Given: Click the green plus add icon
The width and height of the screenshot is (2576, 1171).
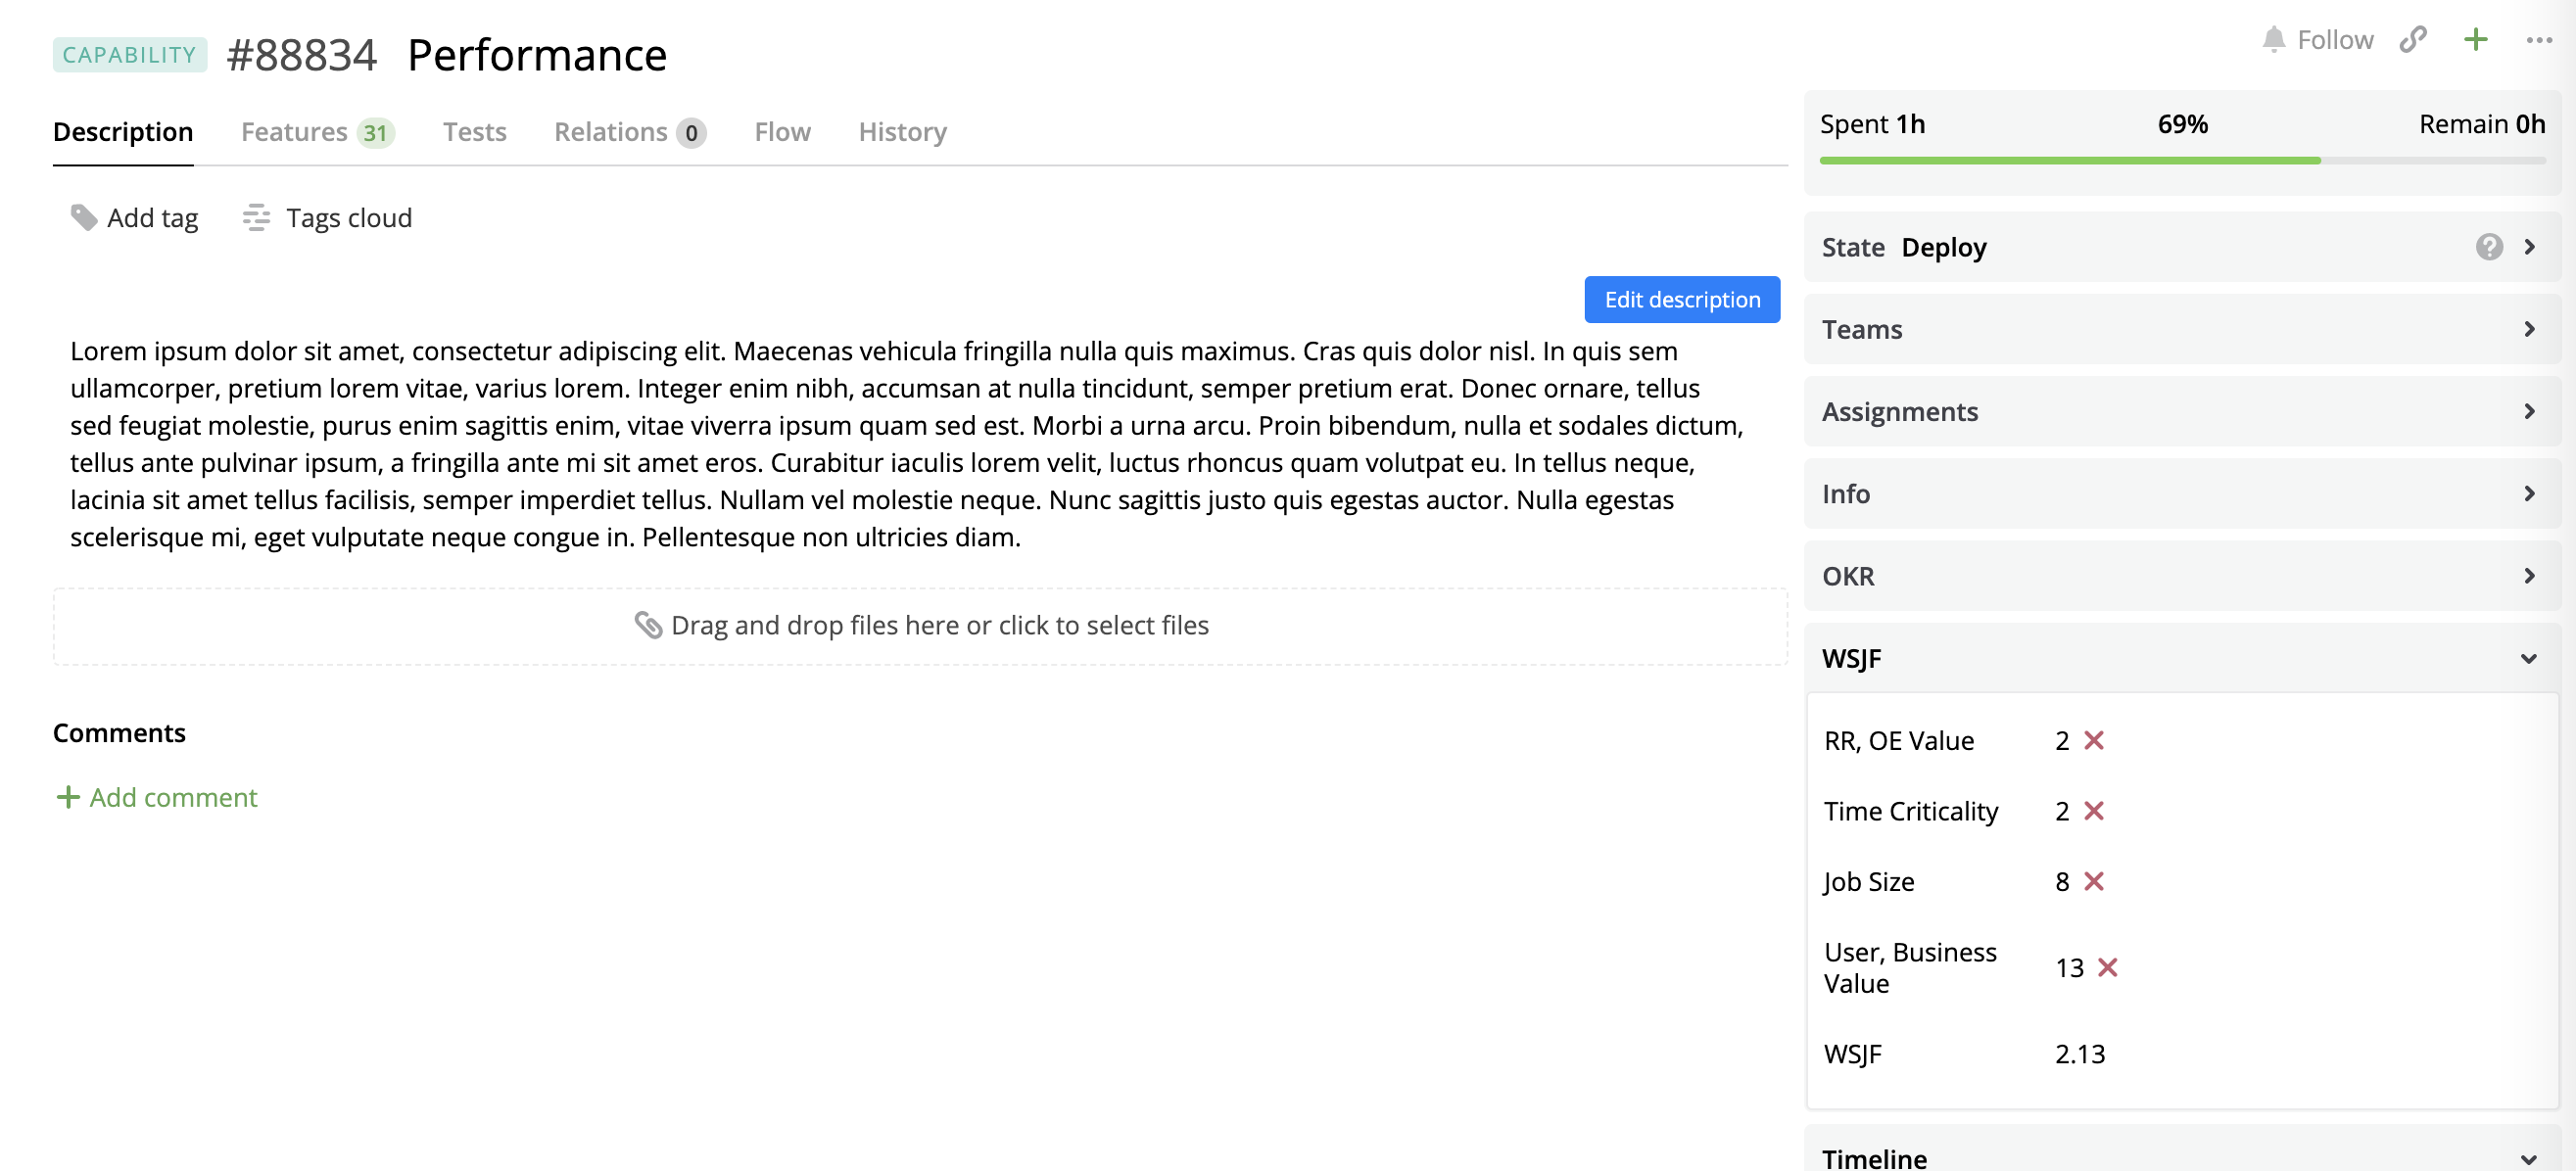Looking at the screenshot, I should click(2475, 39).
